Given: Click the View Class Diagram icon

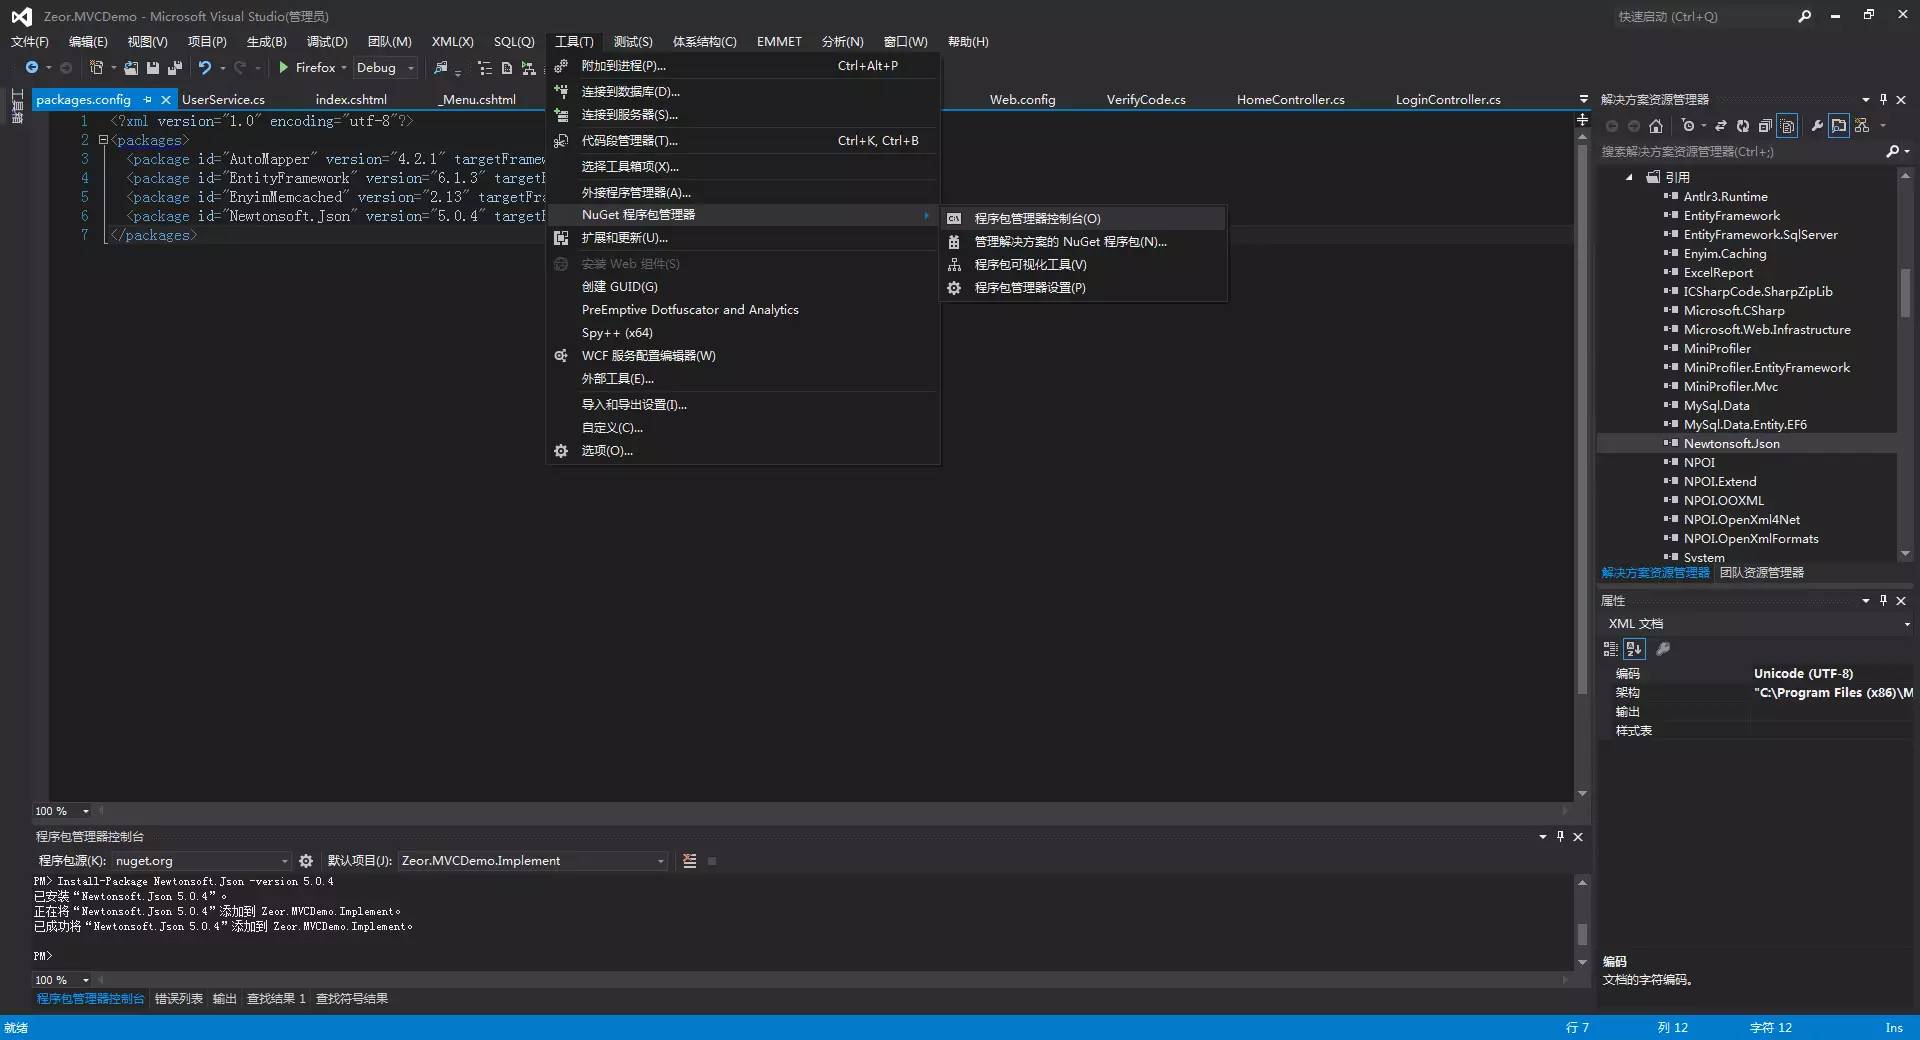Looking at the screenshot, I should click(x=1862, y=125).
